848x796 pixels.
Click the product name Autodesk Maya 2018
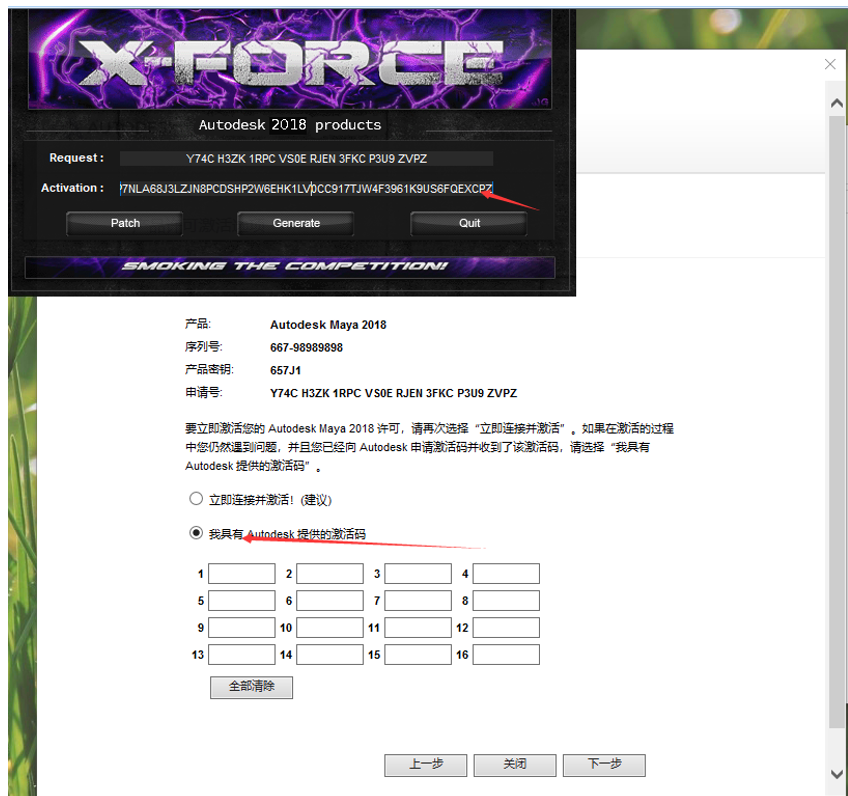328,325
